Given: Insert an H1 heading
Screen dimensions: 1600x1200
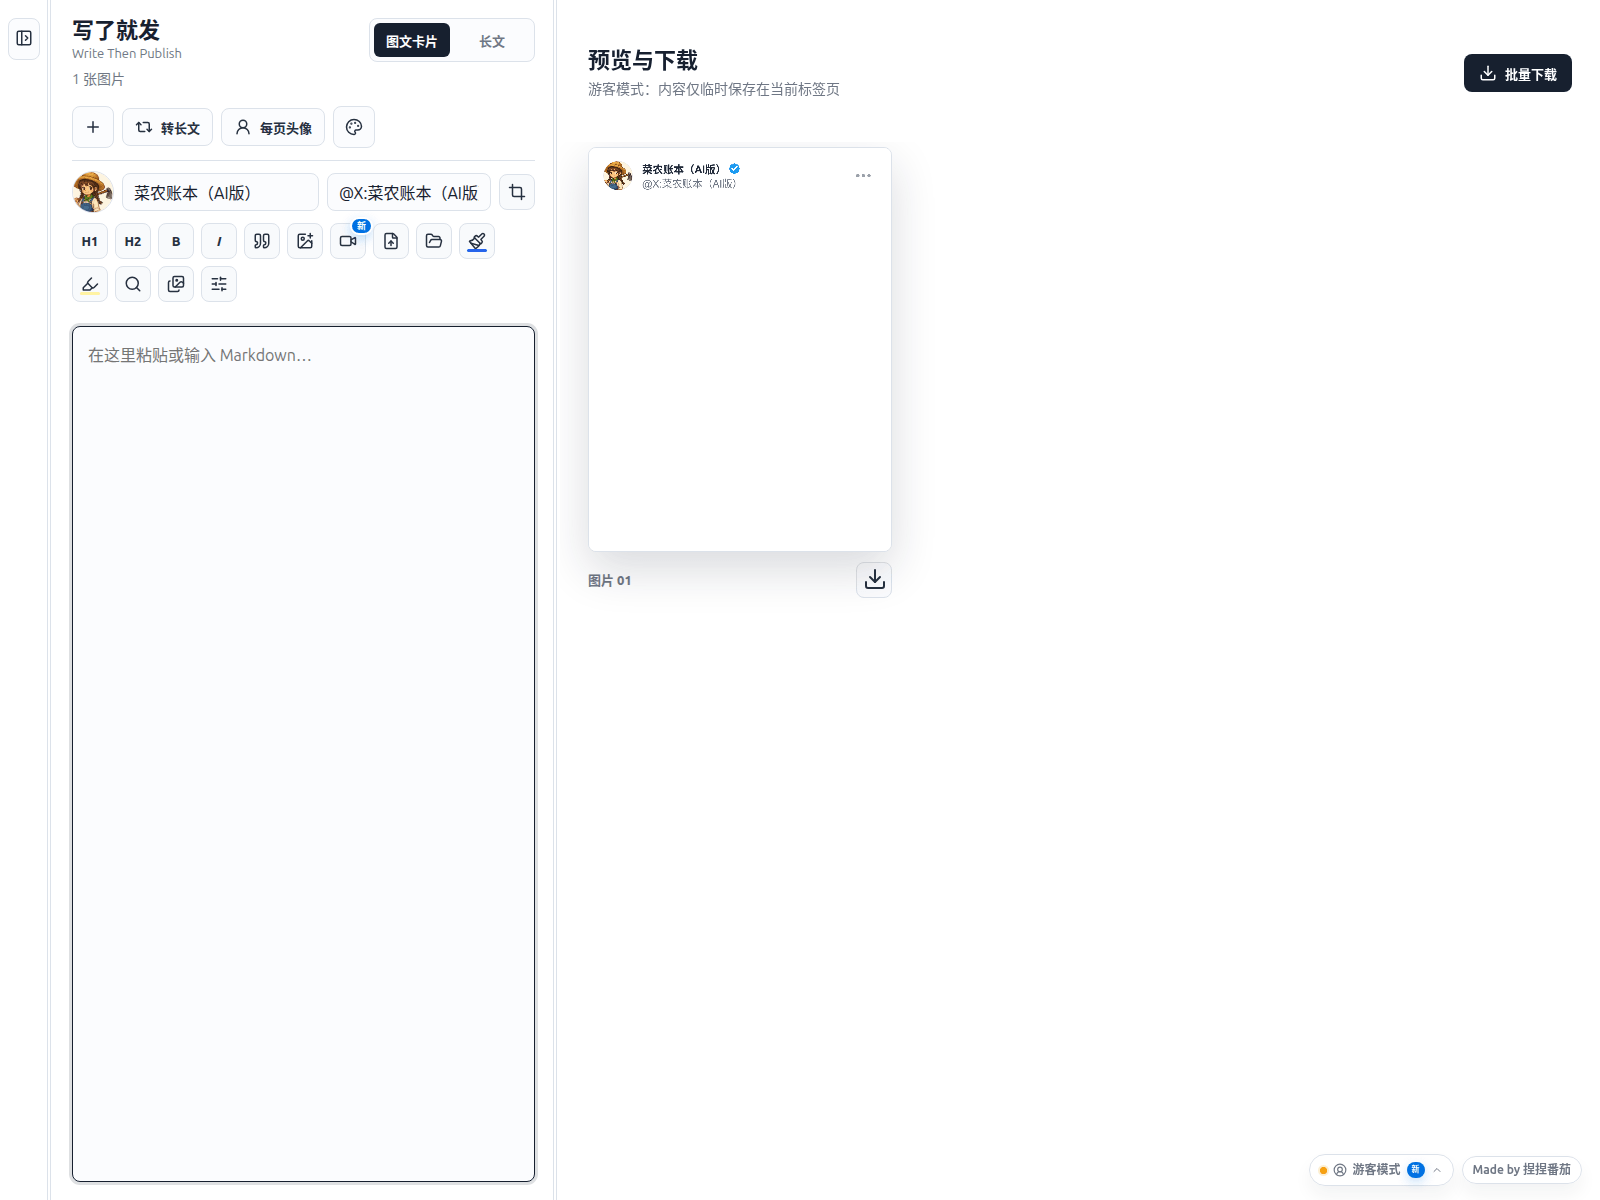Looking at the screenshot, I should tap(90, 241).
